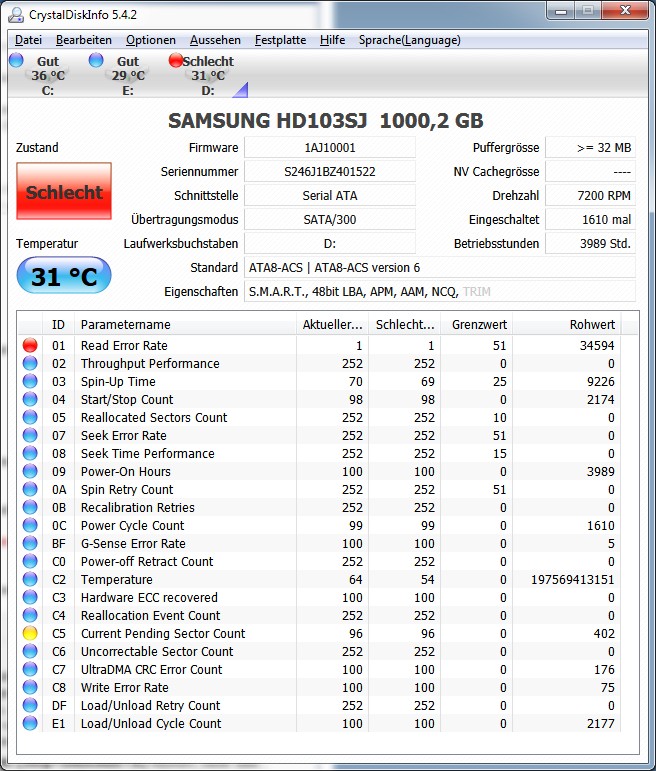
Task: Click the Standard field ATA8-ACS
Action: (x=440, y=267)
